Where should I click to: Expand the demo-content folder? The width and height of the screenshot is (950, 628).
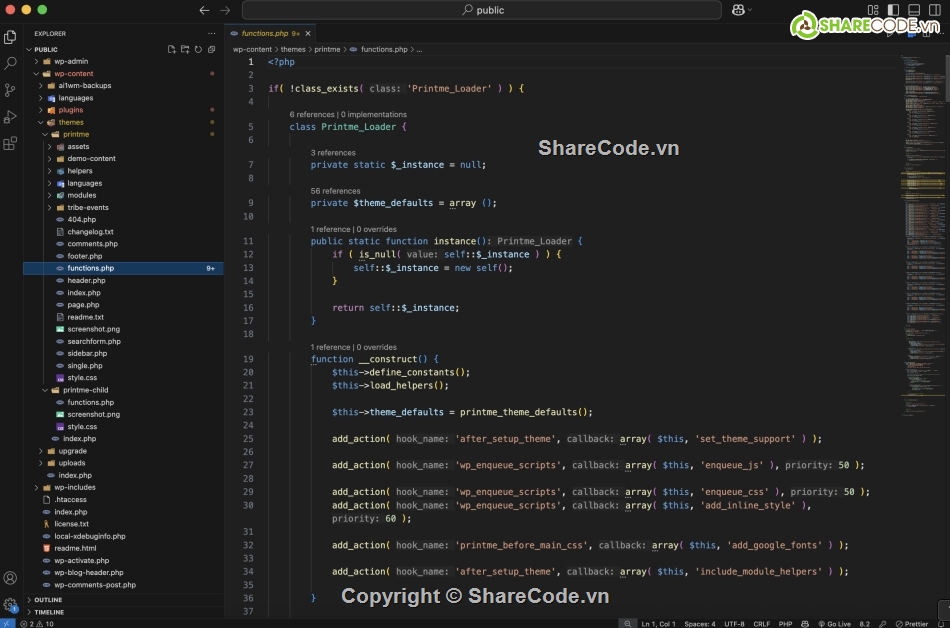click(50, 159)
